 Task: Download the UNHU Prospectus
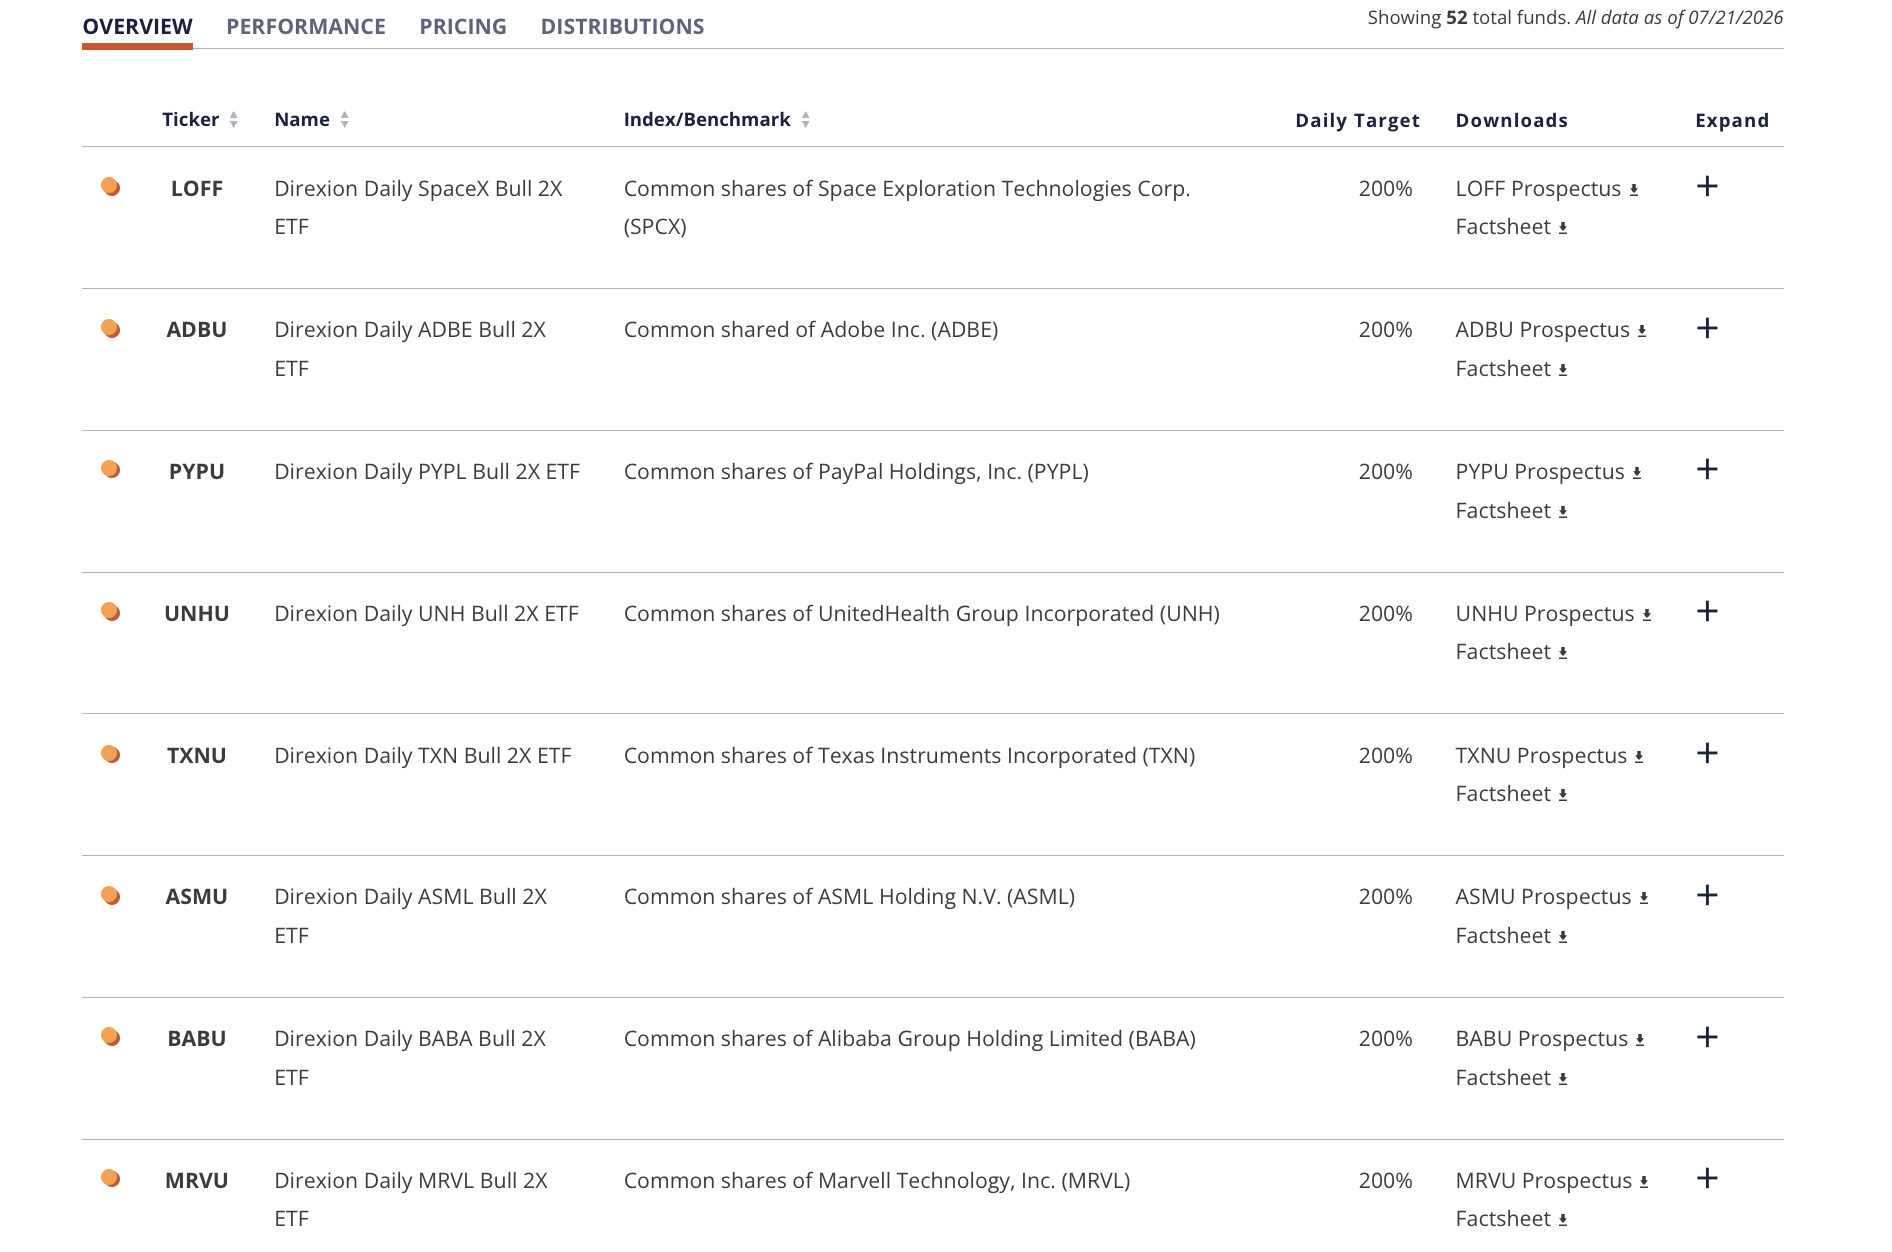1554,614
